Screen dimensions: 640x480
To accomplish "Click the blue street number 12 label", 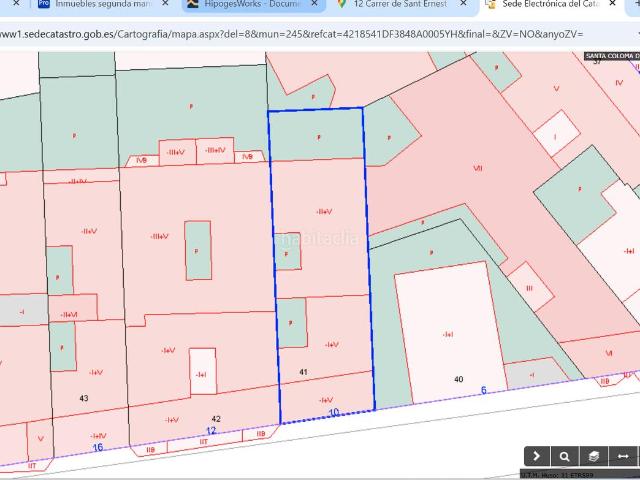I will [x=210, y=431].
